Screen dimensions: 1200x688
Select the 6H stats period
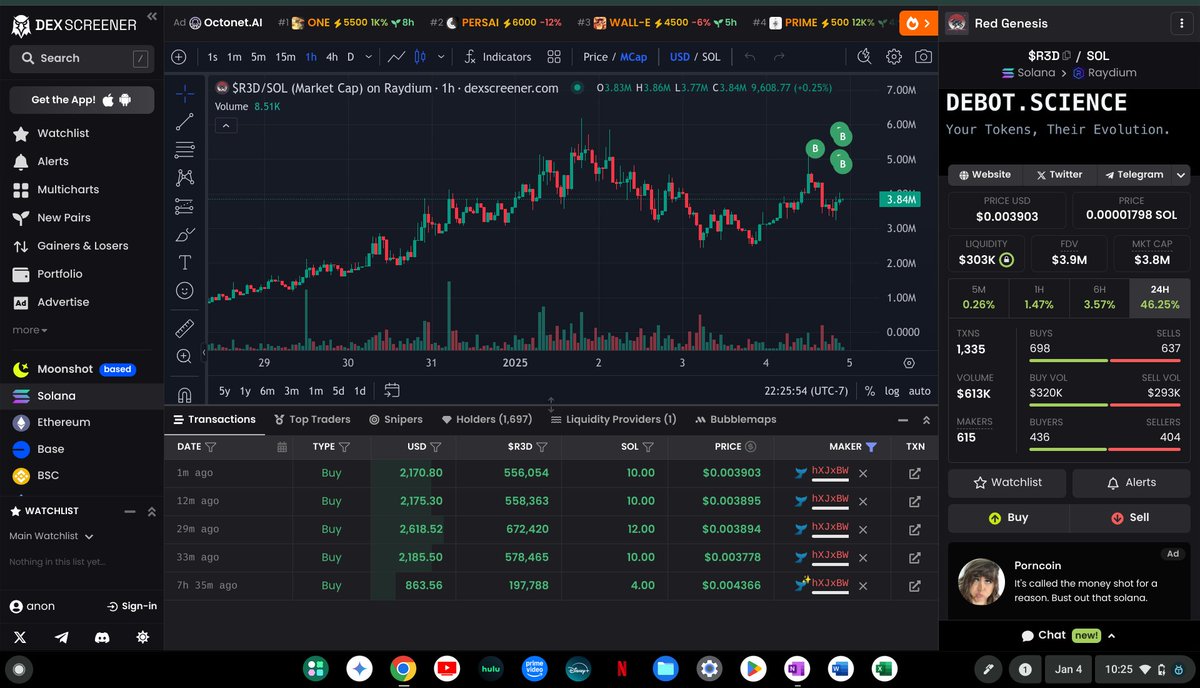[x=1099, y=298]
